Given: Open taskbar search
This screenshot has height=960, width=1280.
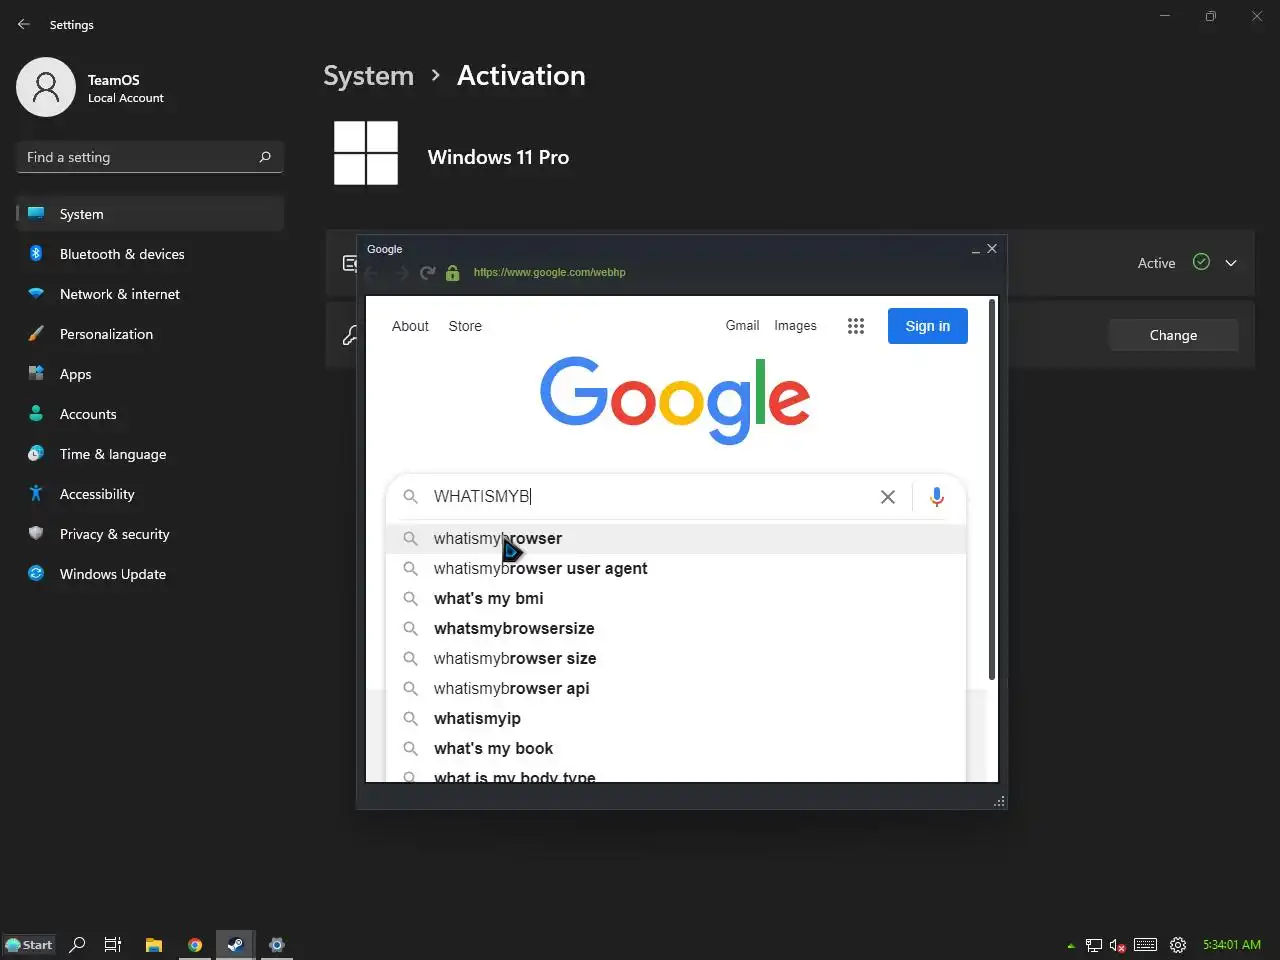Looking at the screenshot, I should click(x=77, y=945).
